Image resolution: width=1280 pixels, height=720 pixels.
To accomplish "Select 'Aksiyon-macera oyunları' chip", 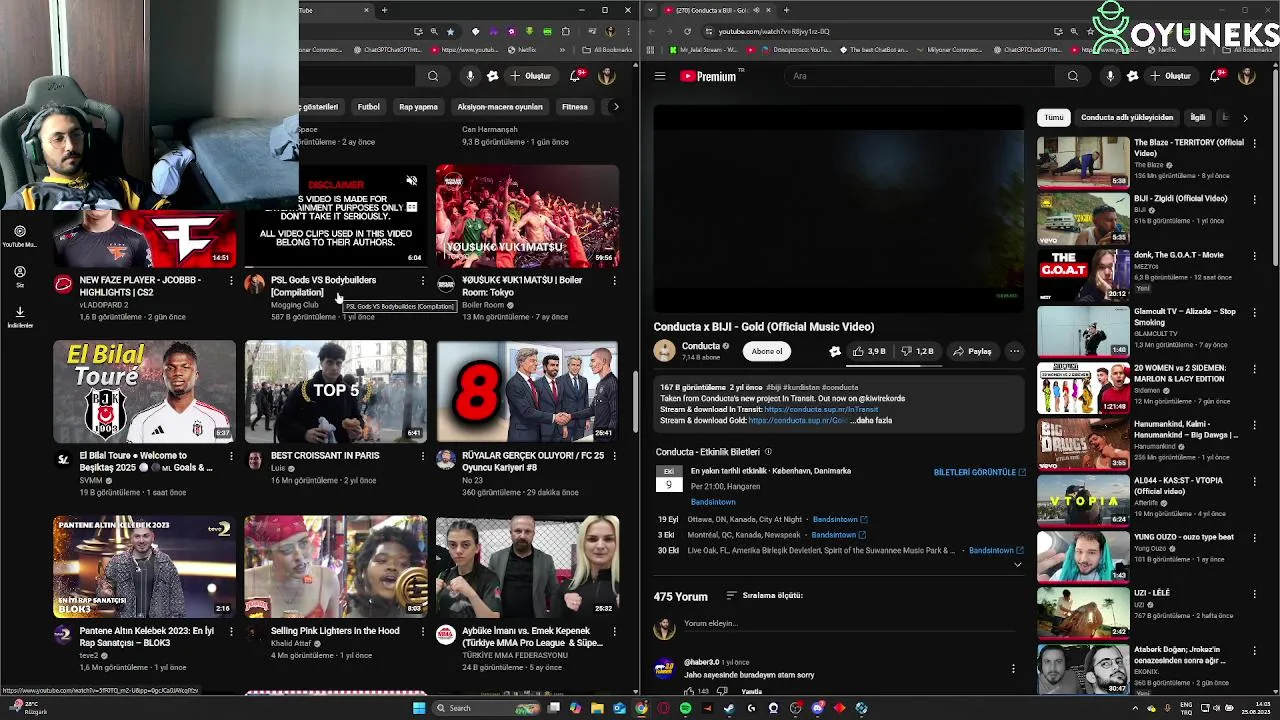I will (x=500, y=107).
